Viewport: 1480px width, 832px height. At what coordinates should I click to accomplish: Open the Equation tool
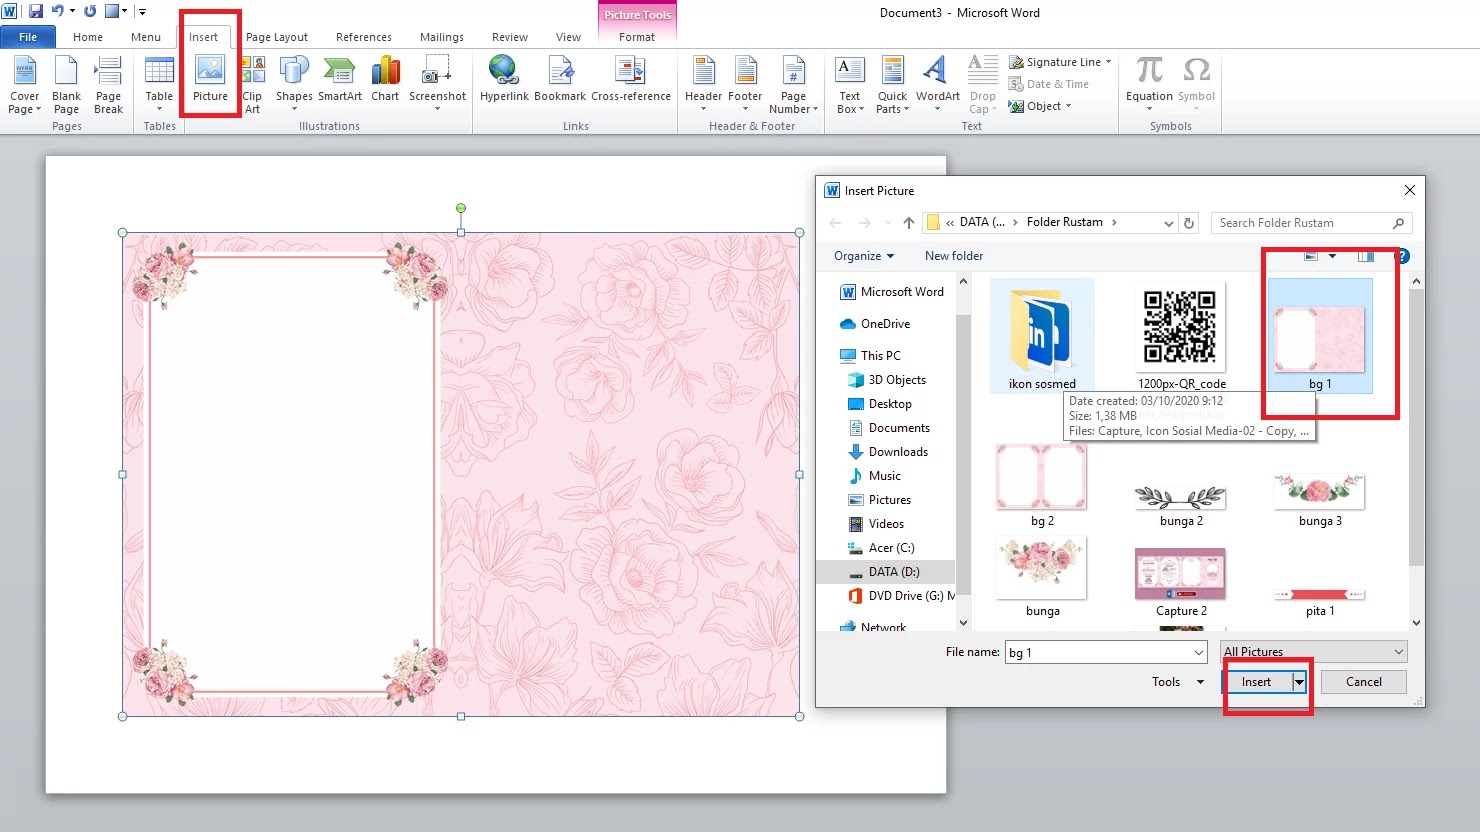pos(1149,80)
